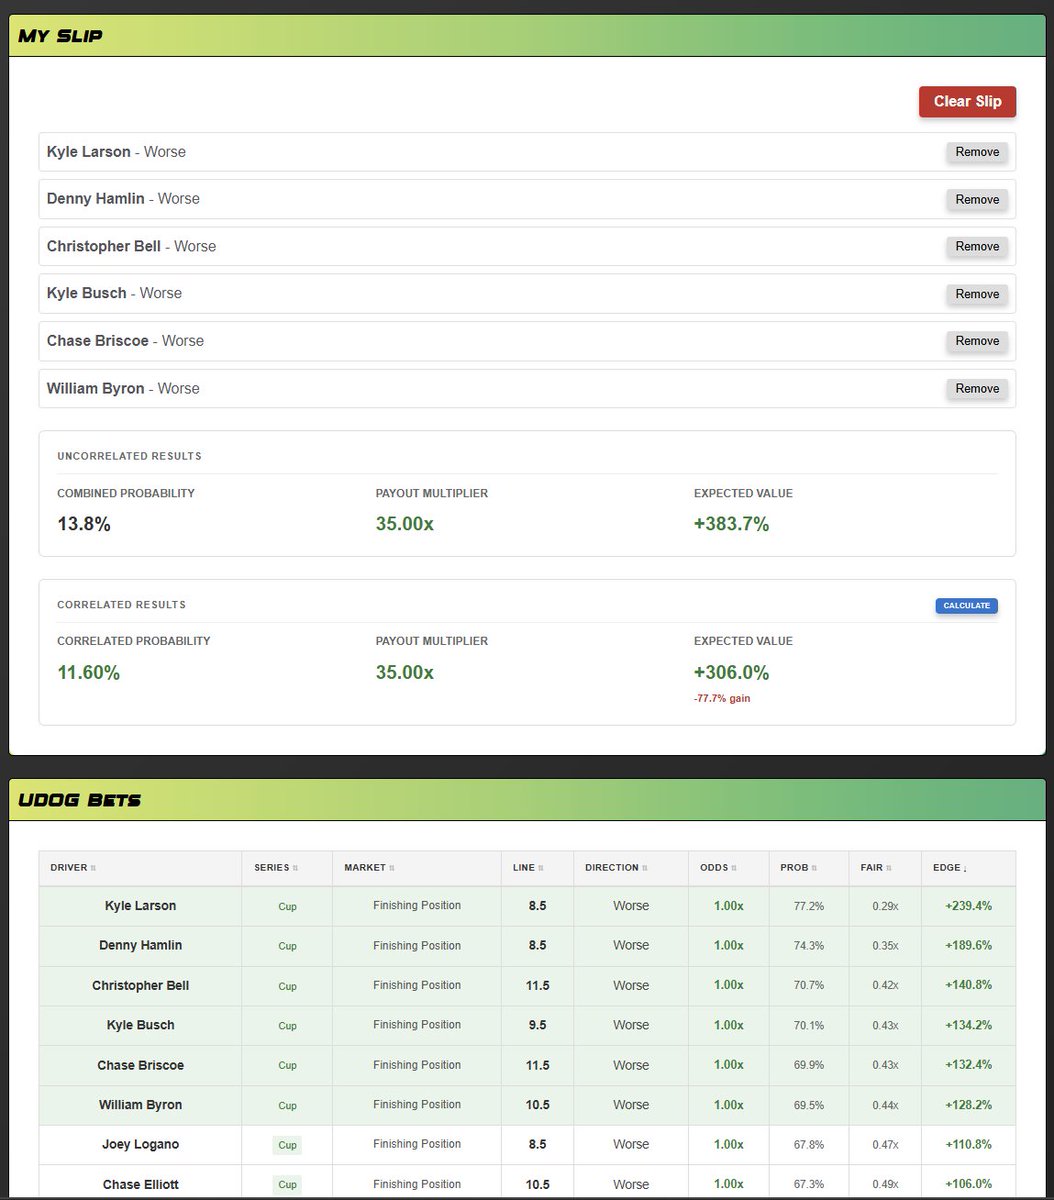Sort the table by the LINE icon
The height and width of the screenshot is (1200, 1054).
pyautogui.click(x=543, y=868)
